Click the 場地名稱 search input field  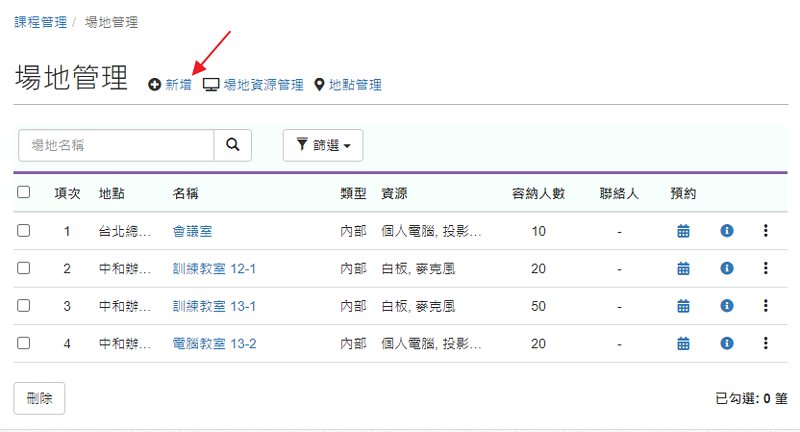point(116,145)
